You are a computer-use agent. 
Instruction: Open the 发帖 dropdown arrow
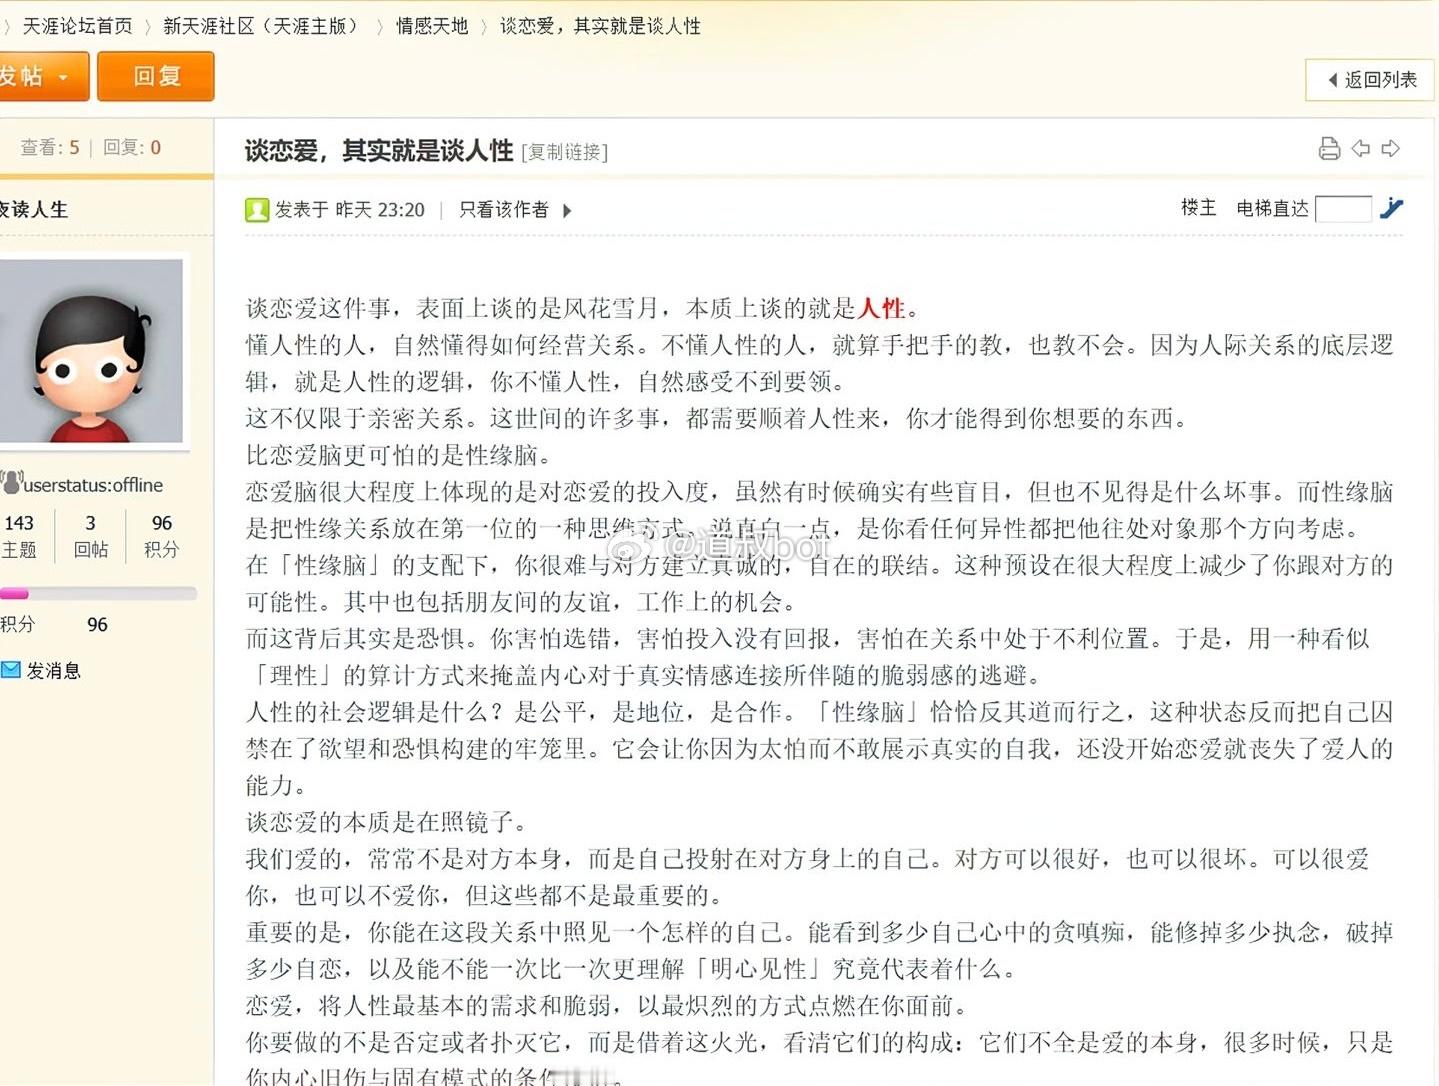tap(63, 77)
